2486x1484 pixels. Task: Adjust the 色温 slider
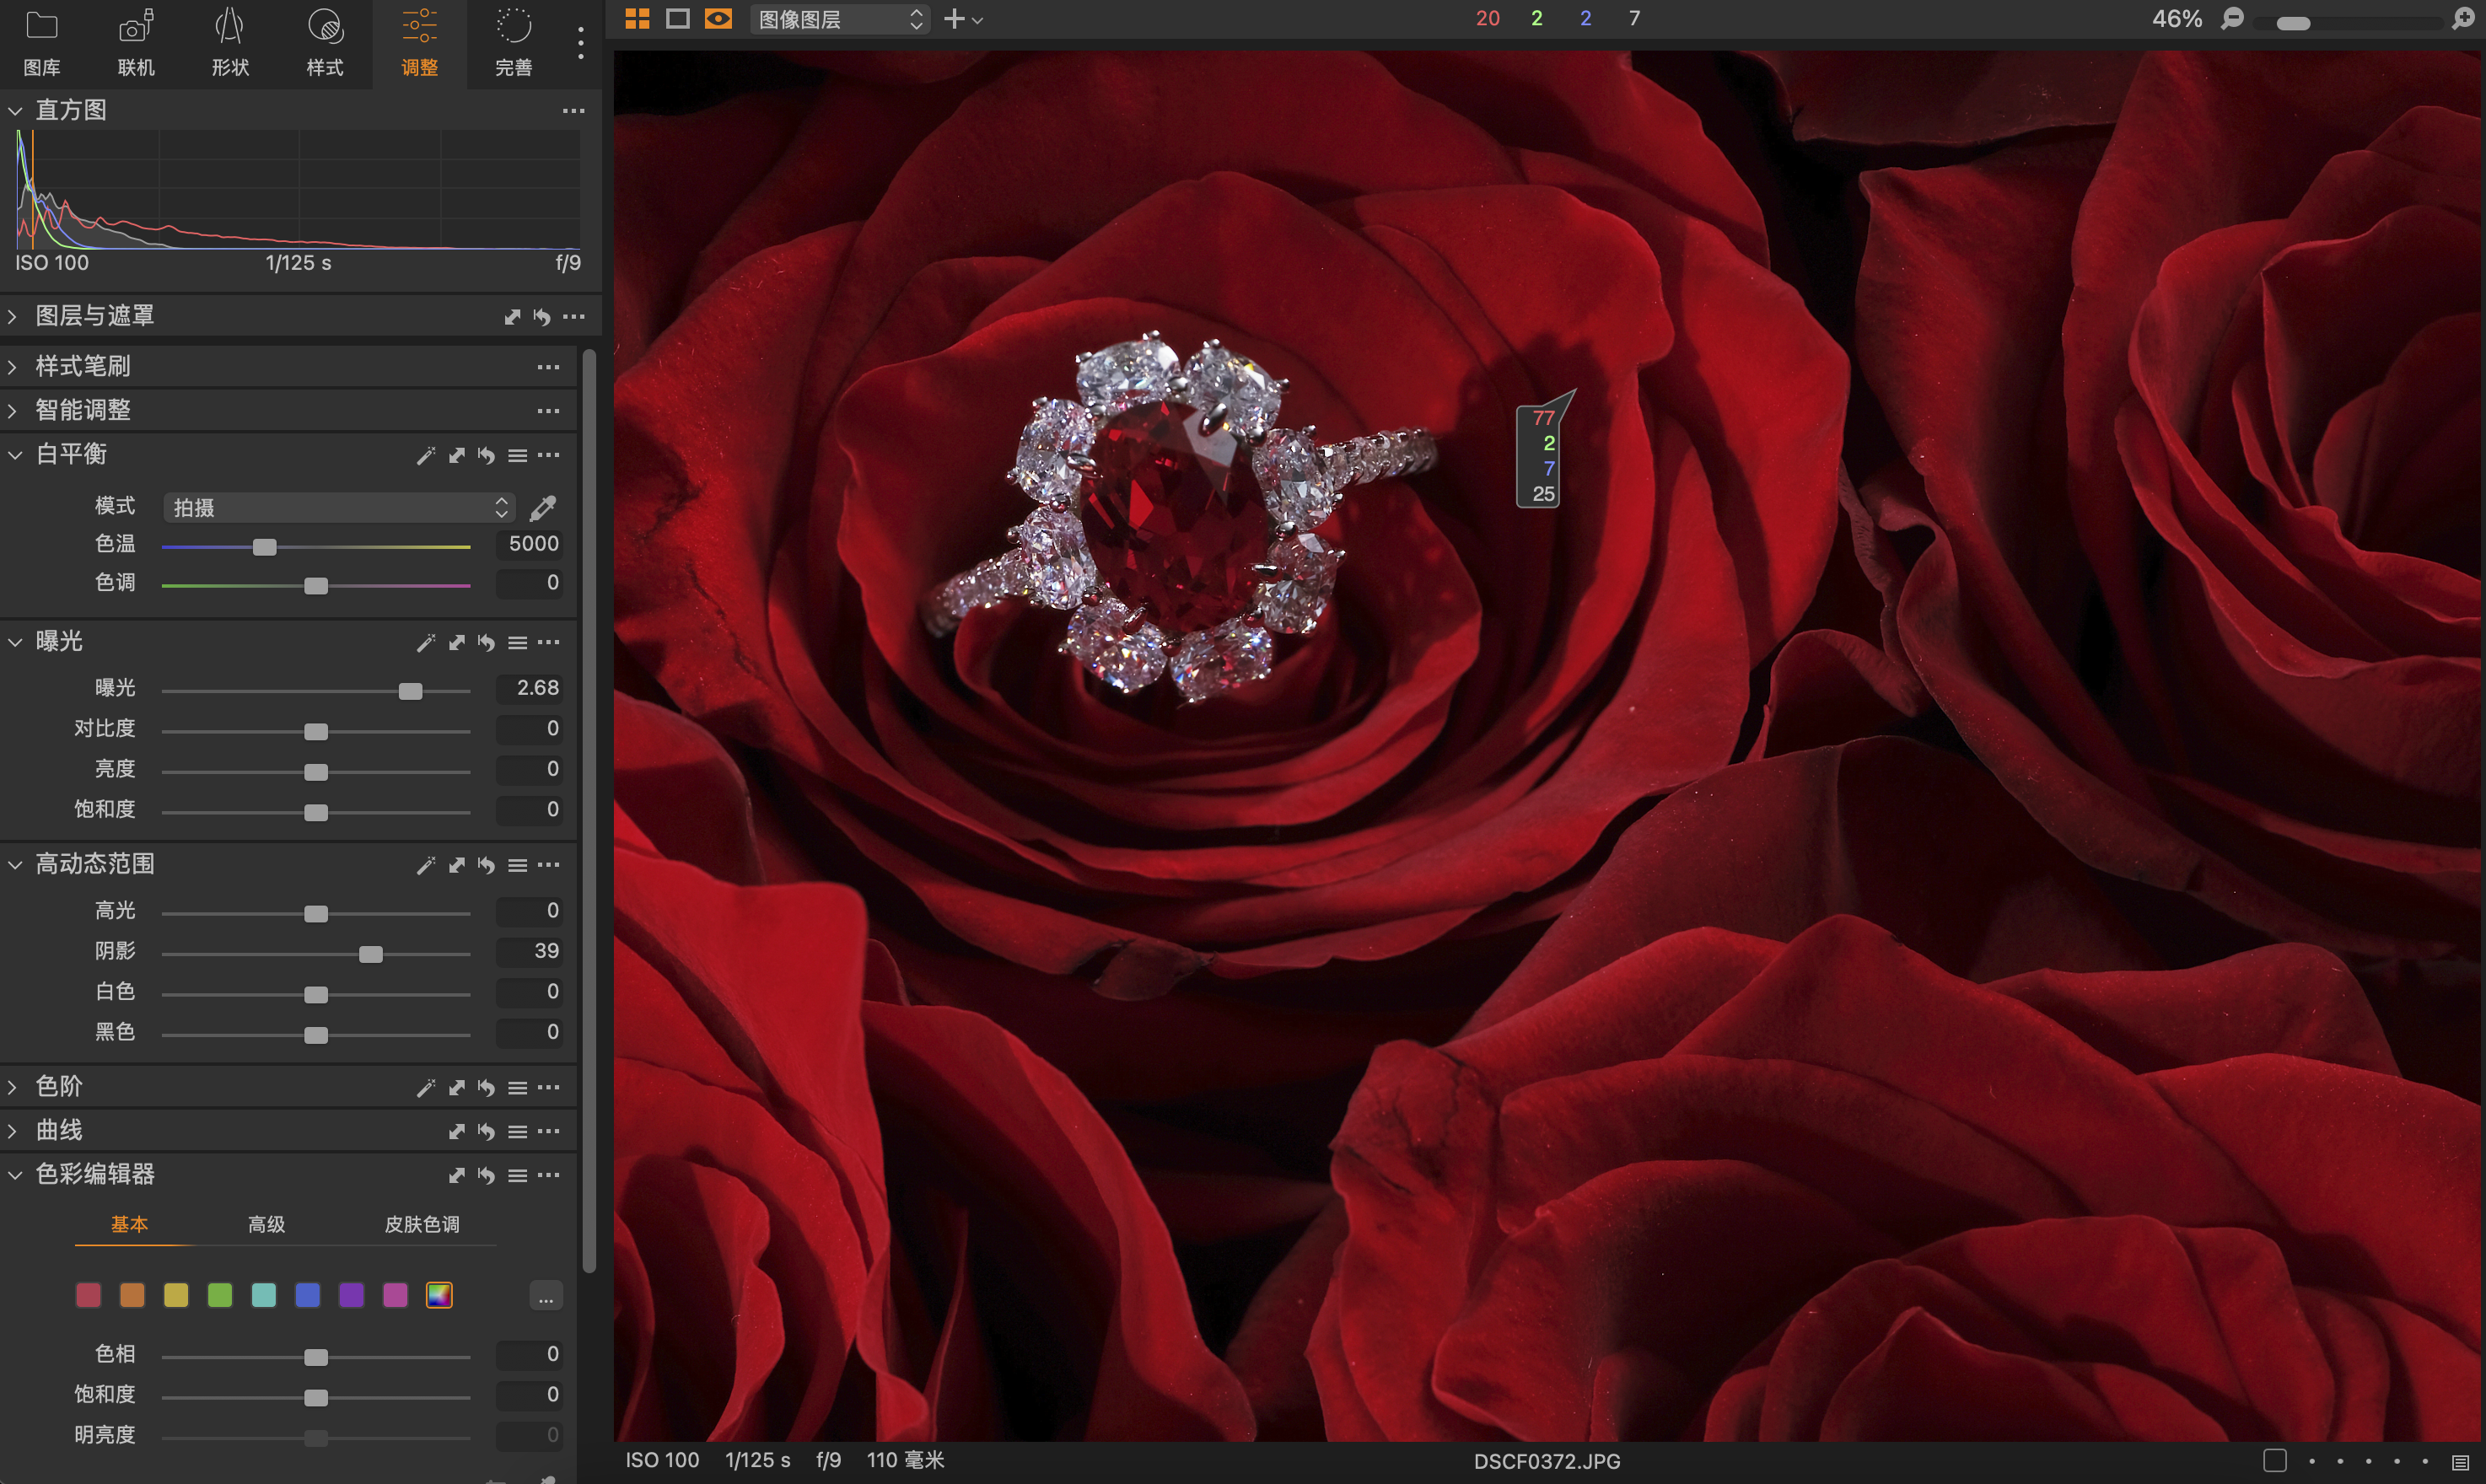pos(316,547)
